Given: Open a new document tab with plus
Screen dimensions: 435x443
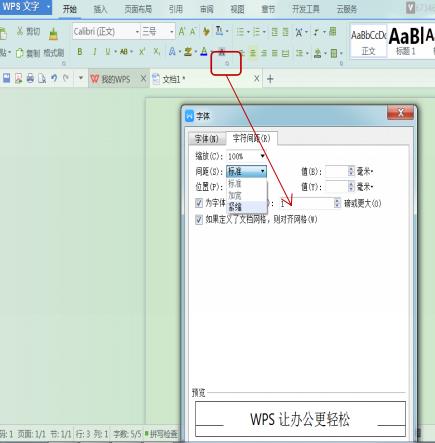Looking at the screenshot, I should 270,79.
